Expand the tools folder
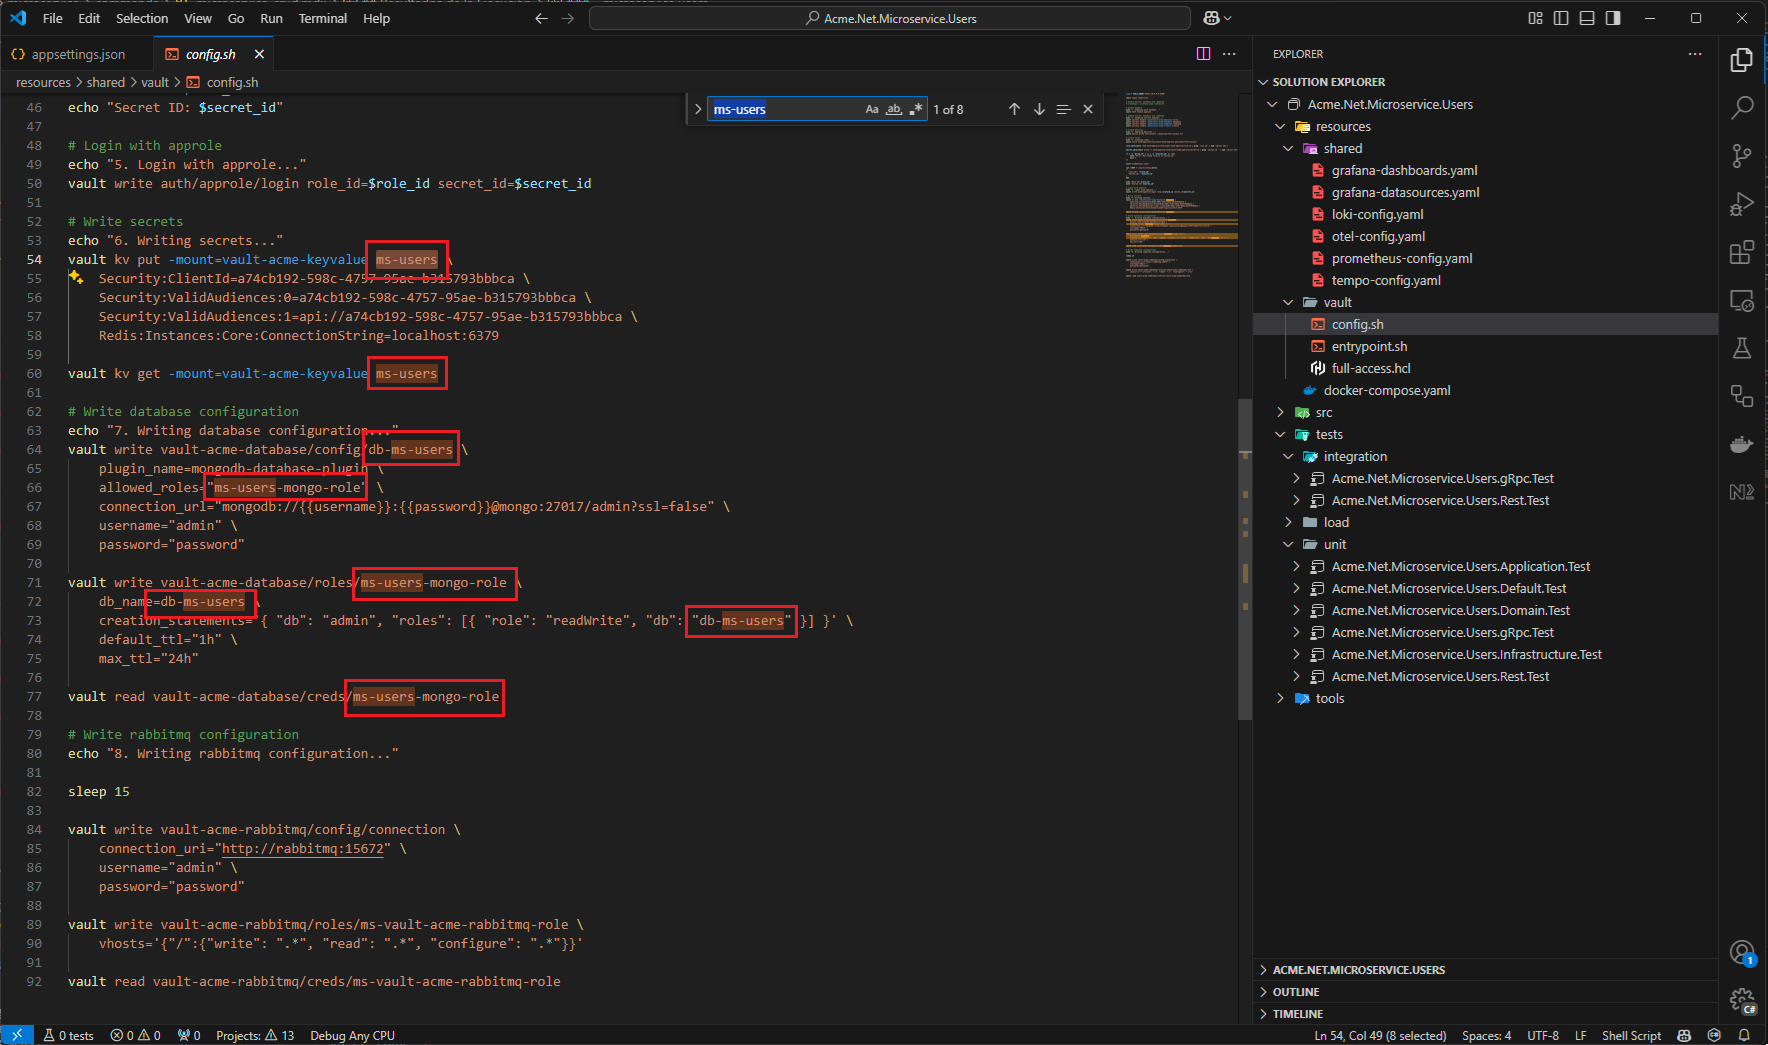 click(x=1280, y=699)
